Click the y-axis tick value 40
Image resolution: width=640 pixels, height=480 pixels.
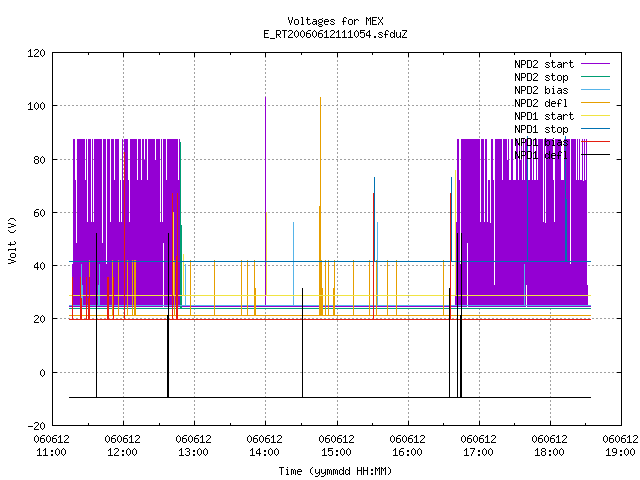pos(40,266)
